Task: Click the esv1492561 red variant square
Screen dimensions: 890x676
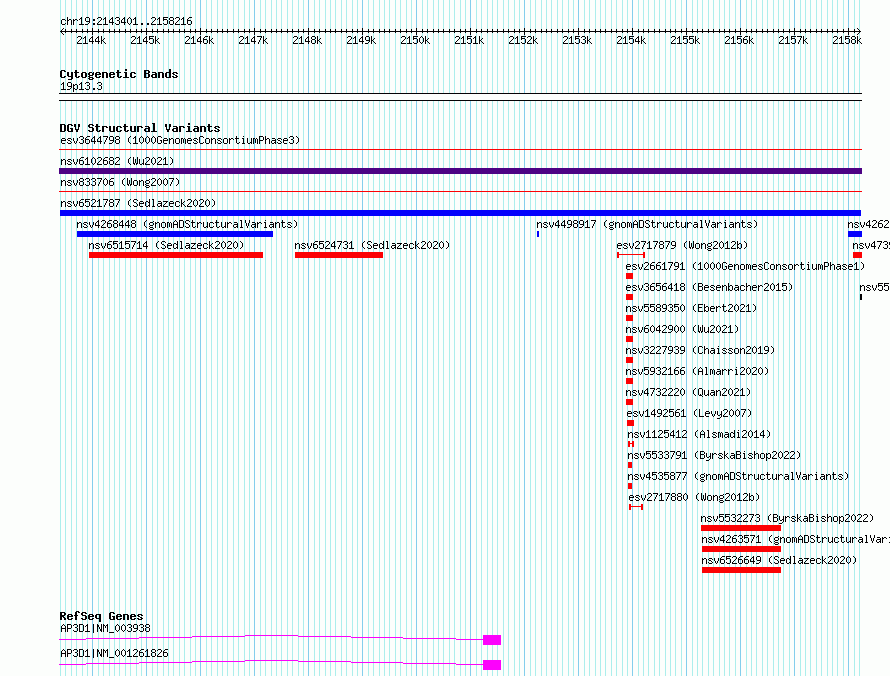Action: pyautogui.click(x=631, y=423)
